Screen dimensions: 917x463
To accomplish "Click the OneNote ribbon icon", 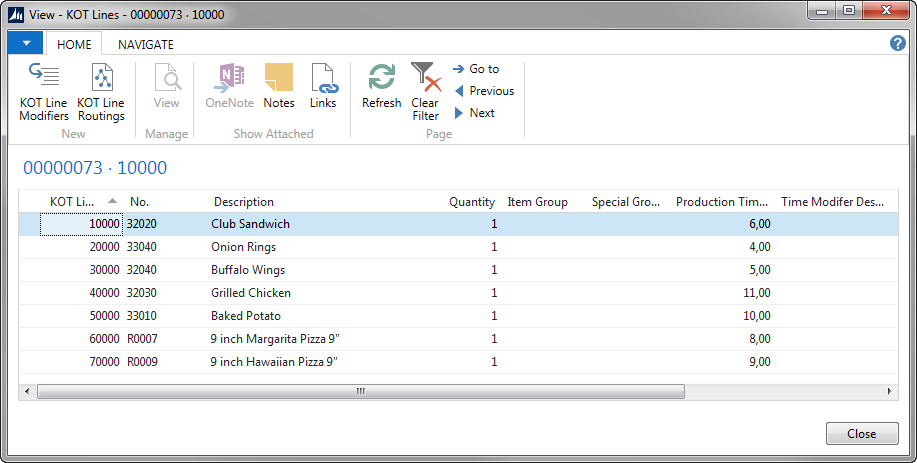I will 229,87.
